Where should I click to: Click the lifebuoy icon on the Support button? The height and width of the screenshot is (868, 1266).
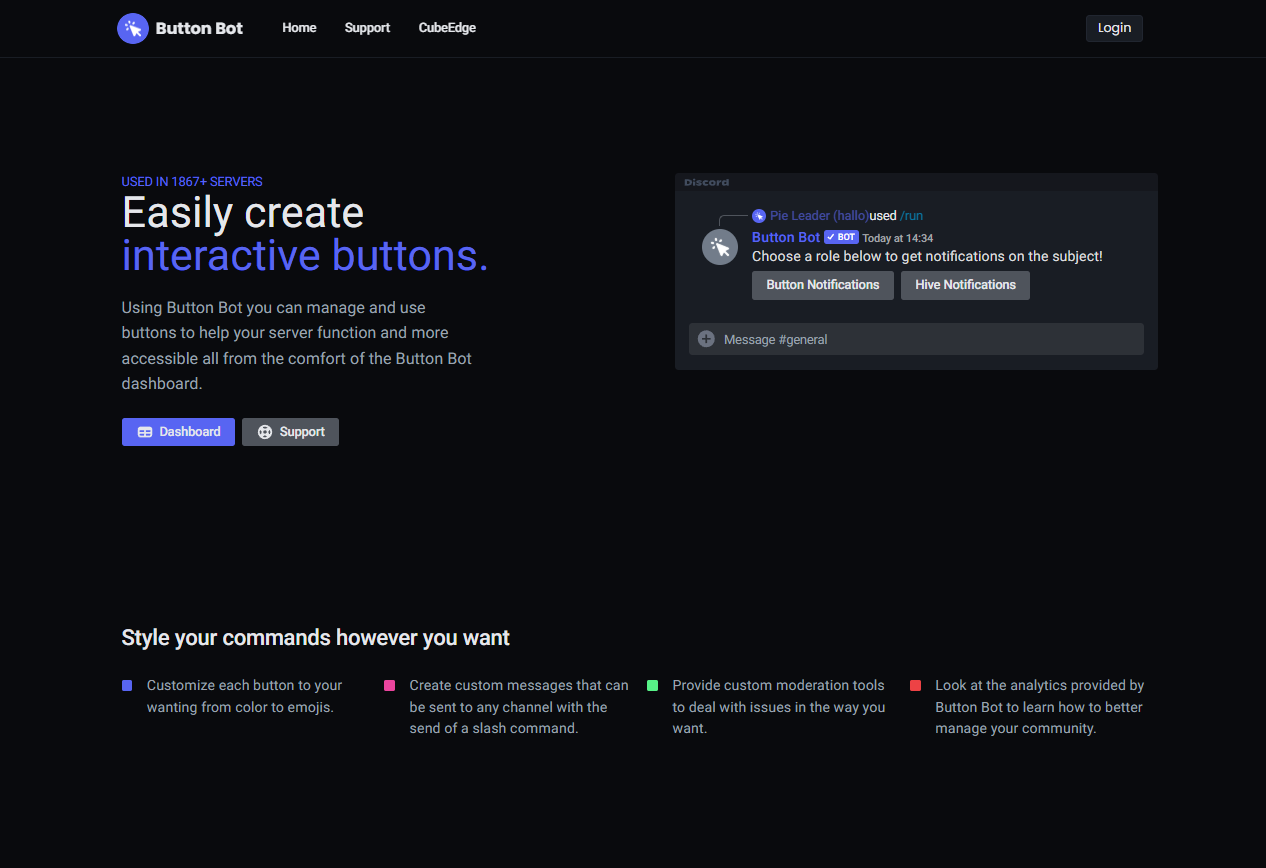[265, 432]
